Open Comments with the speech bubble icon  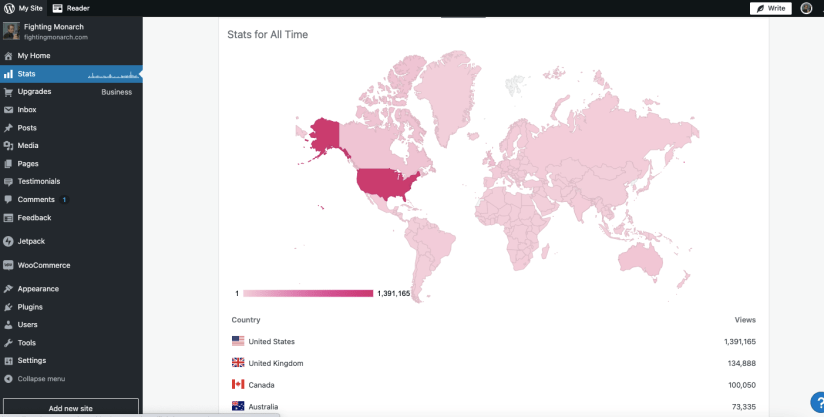8,200
